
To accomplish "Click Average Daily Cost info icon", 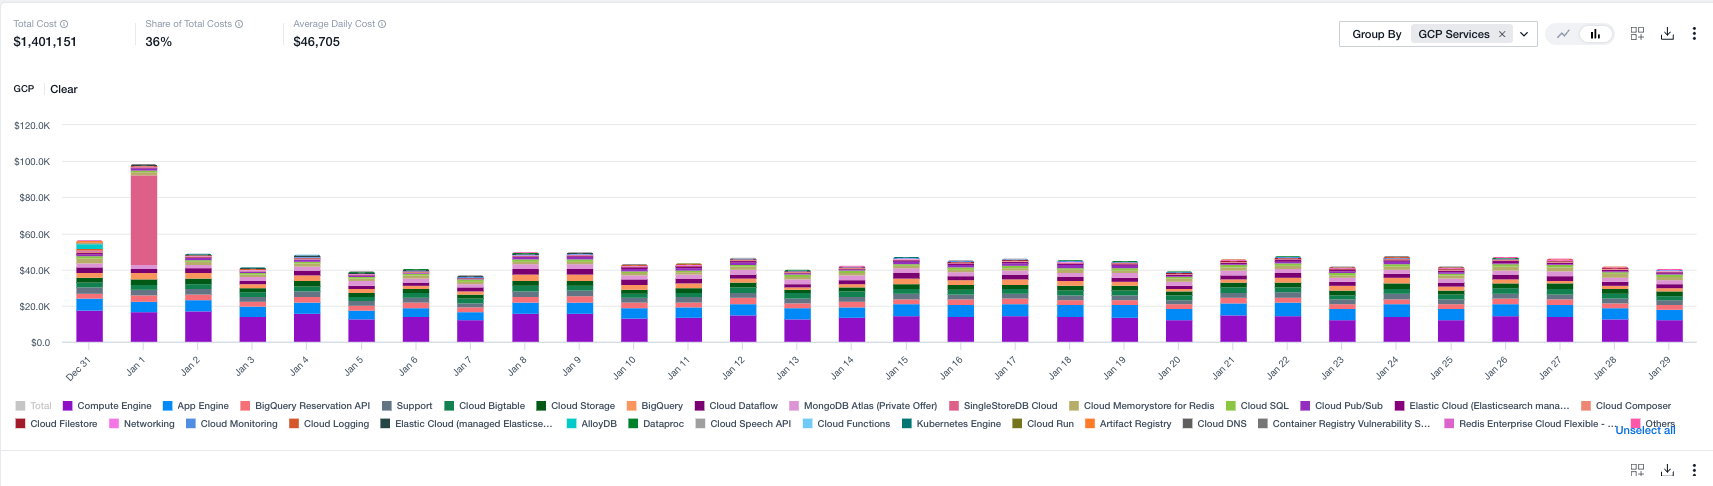I will coord(382,24).
